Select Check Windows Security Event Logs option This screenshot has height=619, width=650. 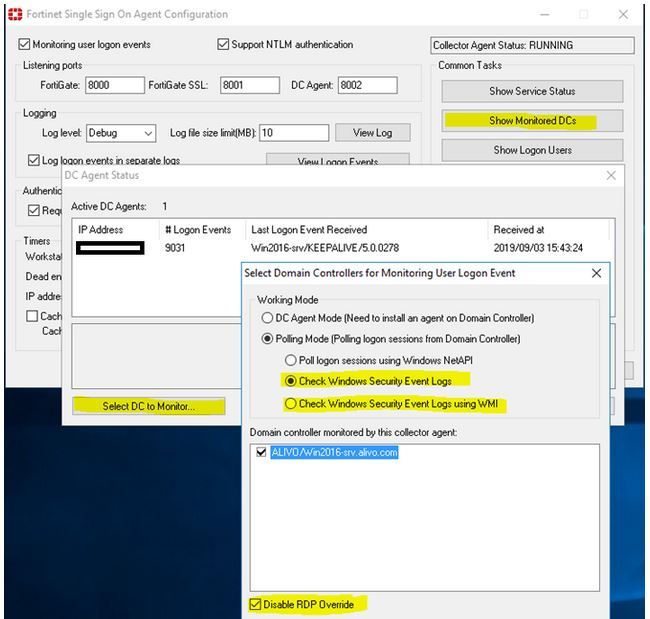pyautogui.click(x=291, y=381)
